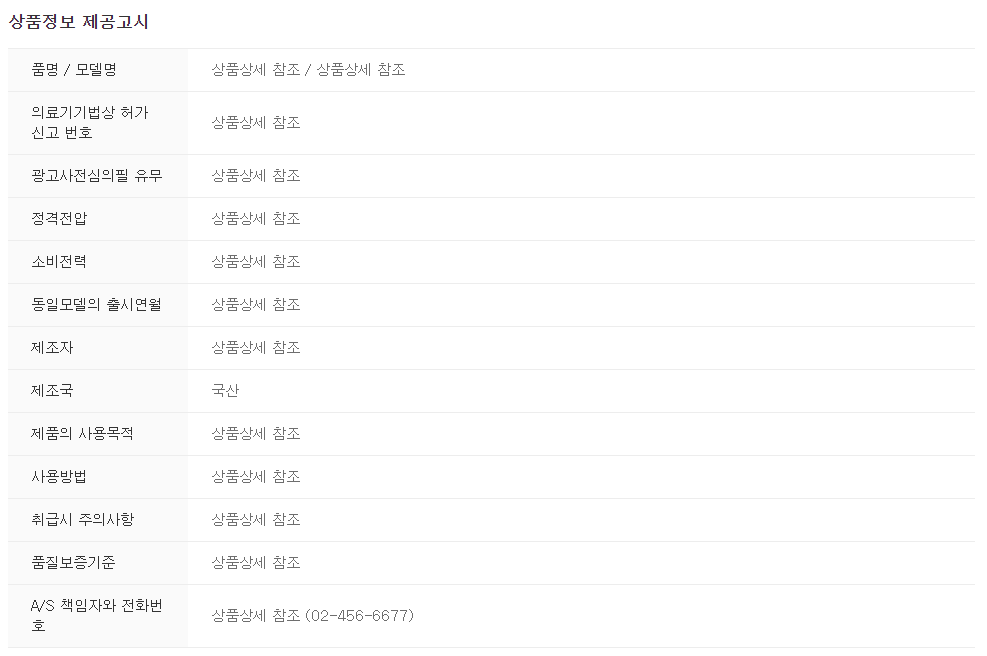The image size is (987, 656).
Task: Click the 제조국 row label
Action: [52, 390]
